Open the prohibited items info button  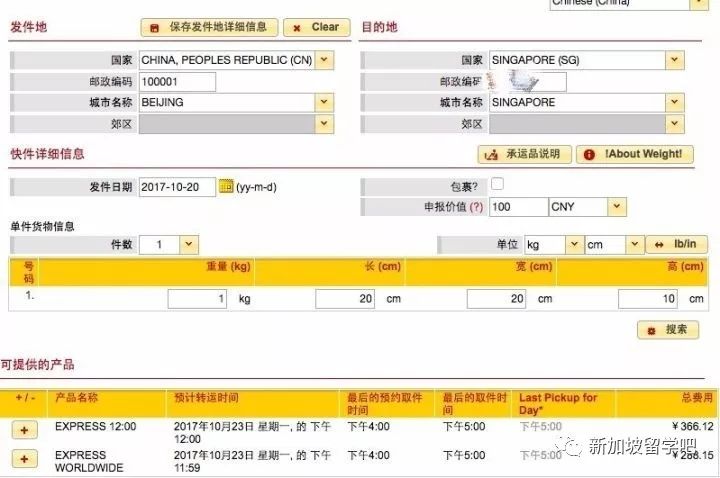[524, 154]
